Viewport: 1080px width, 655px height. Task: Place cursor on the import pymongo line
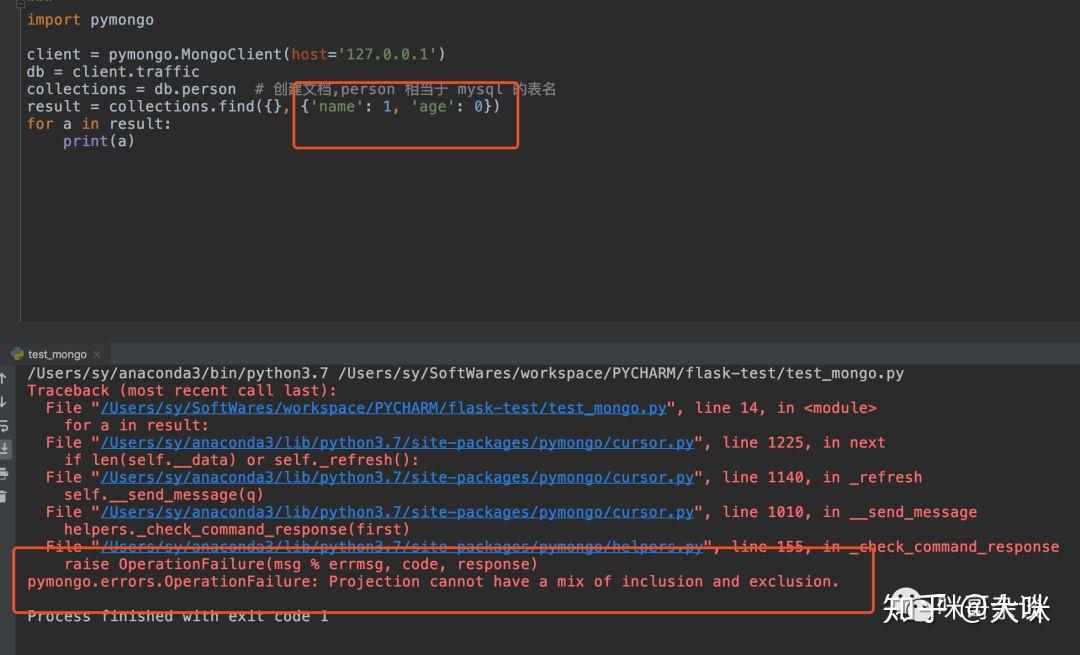(90, 20)
